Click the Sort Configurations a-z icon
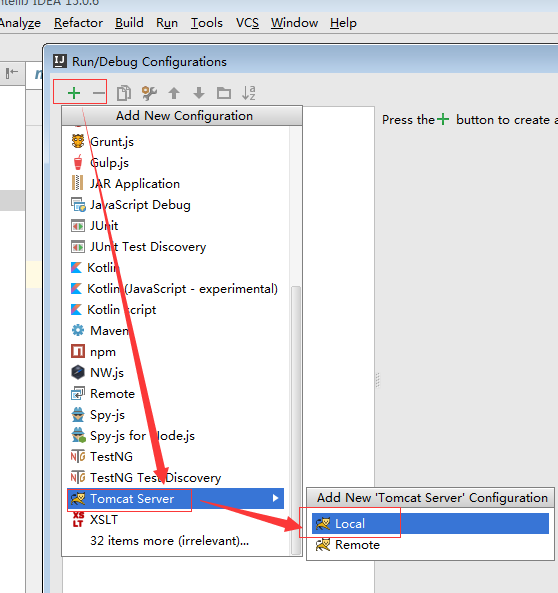The image size is (558, 593). click(x=249, y=93)
